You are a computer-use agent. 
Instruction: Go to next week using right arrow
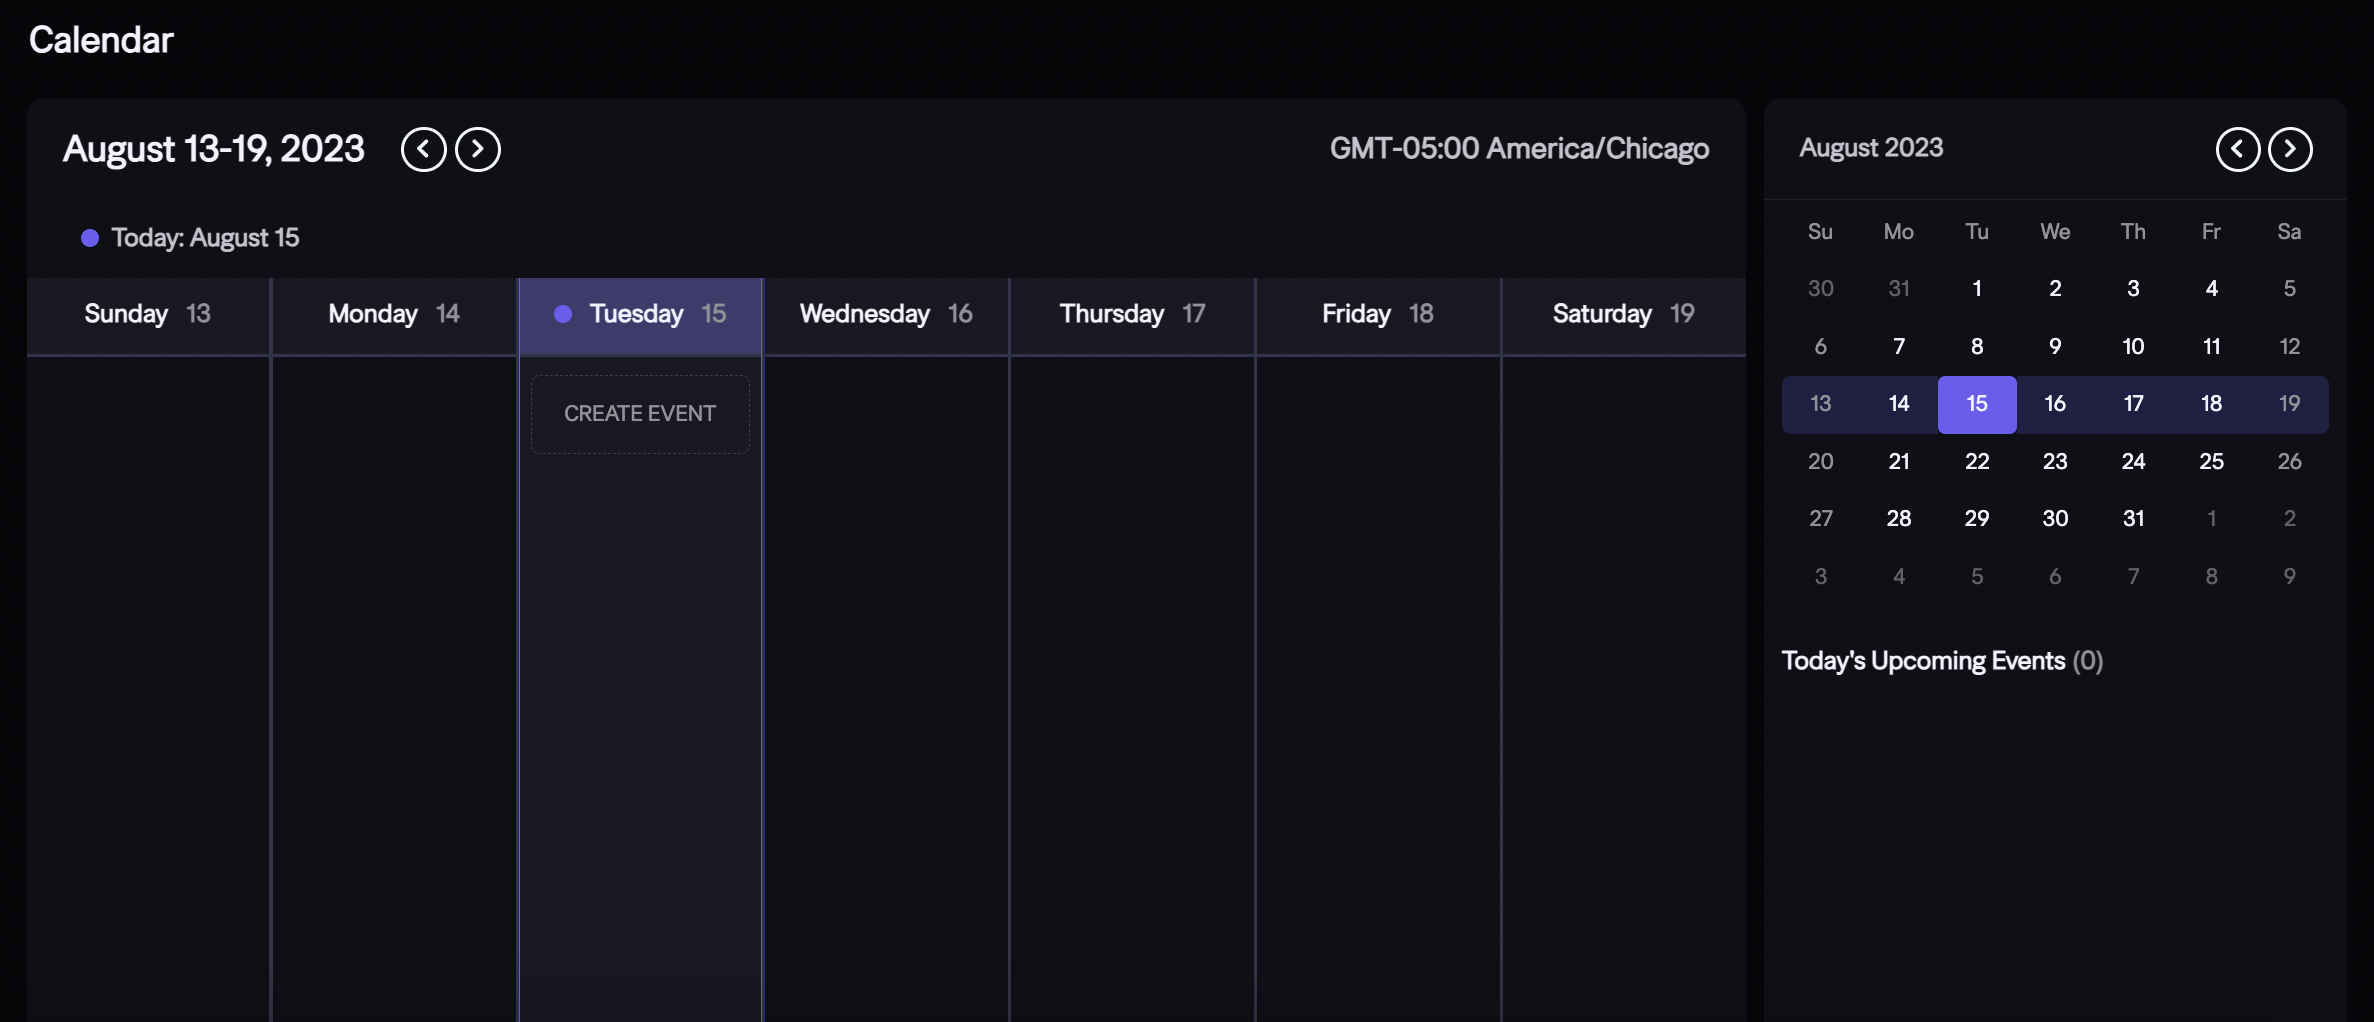pos(478,150)
